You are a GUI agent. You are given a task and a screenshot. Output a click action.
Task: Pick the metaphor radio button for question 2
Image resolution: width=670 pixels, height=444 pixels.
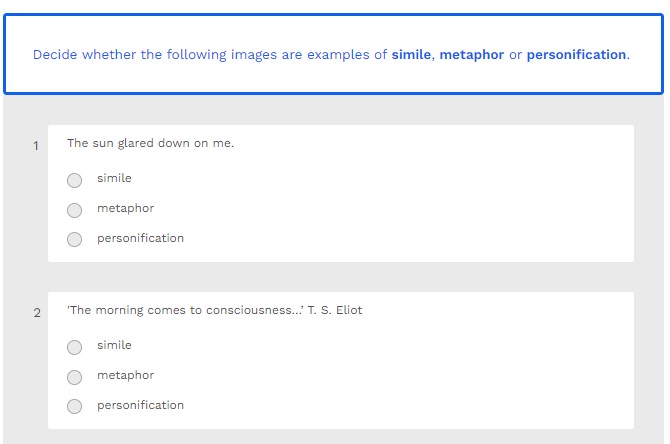[75, 377]
